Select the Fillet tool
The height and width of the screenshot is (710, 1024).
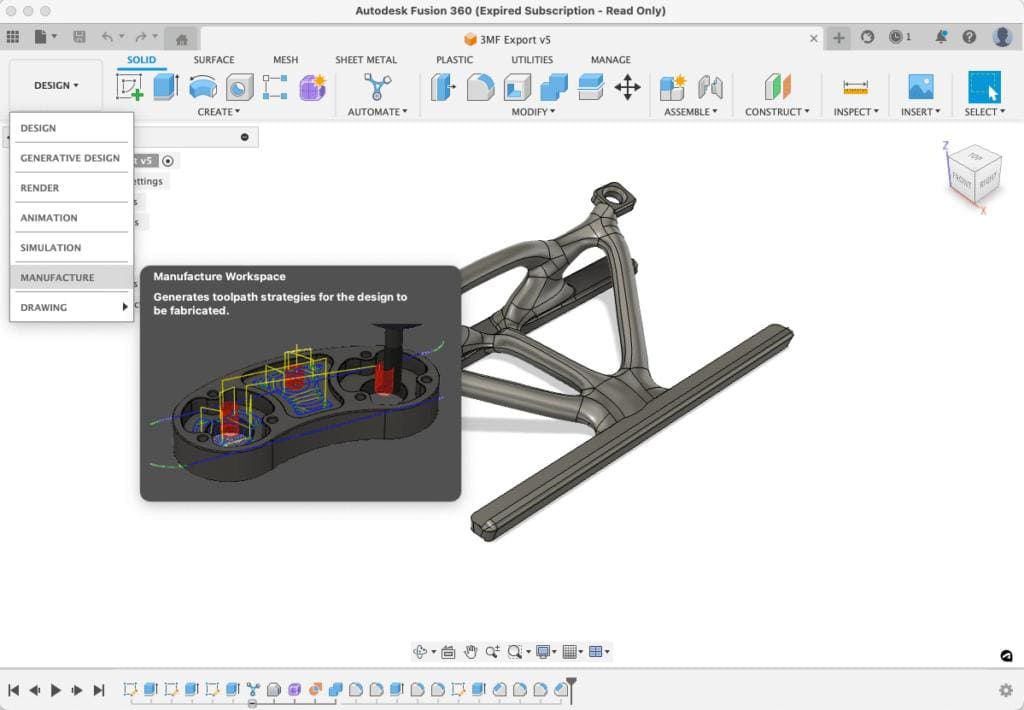(x=481, y=87)
